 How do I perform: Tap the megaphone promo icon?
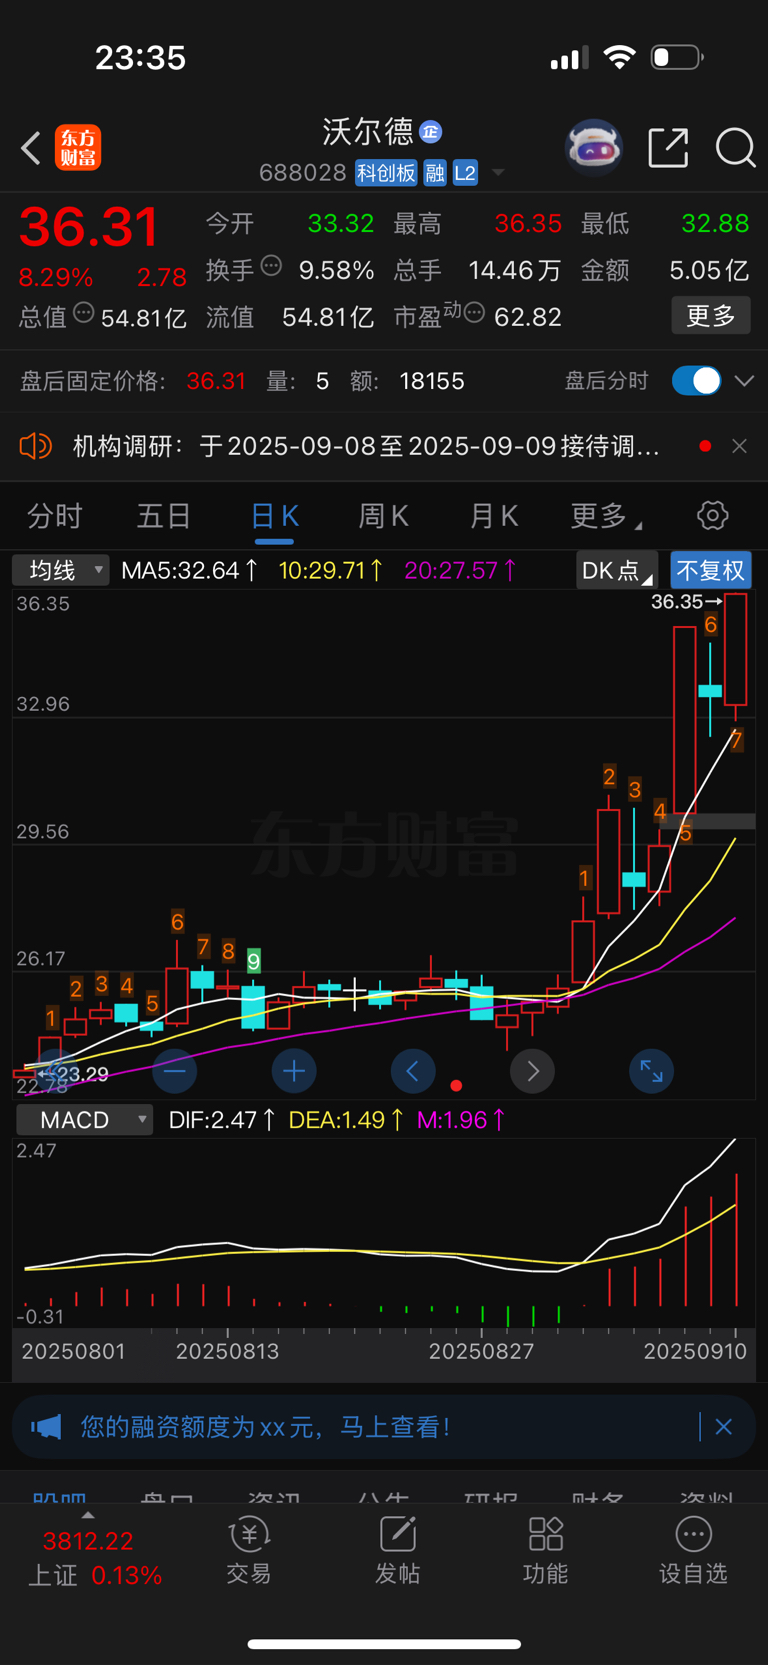point(46,1426)
